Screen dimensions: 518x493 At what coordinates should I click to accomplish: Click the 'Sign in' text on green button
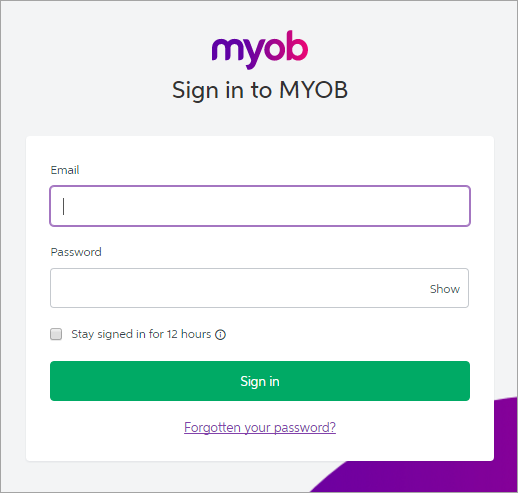pos(260,381)
